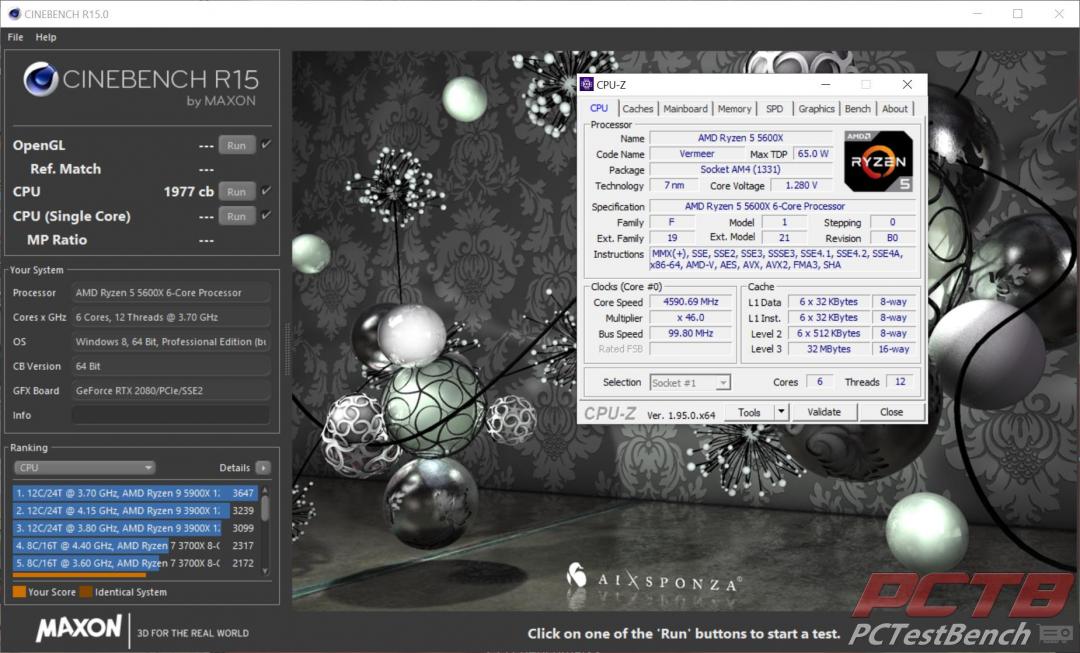
Task: Expand the ranking Details arrow
Action: tap(263, 468)
